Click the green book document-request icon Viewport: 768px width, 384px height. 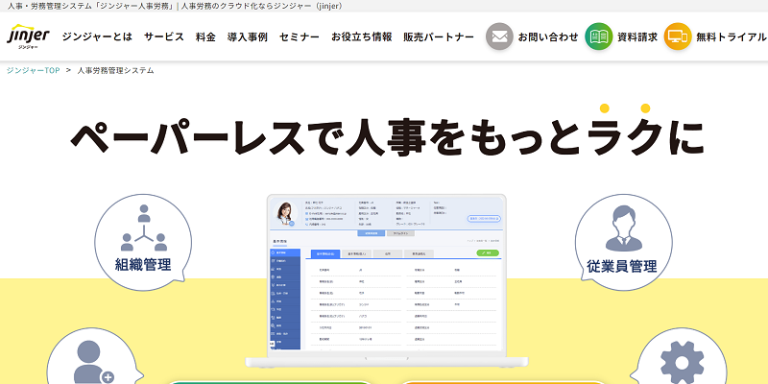pyautogui.click(x=599, y=37)
